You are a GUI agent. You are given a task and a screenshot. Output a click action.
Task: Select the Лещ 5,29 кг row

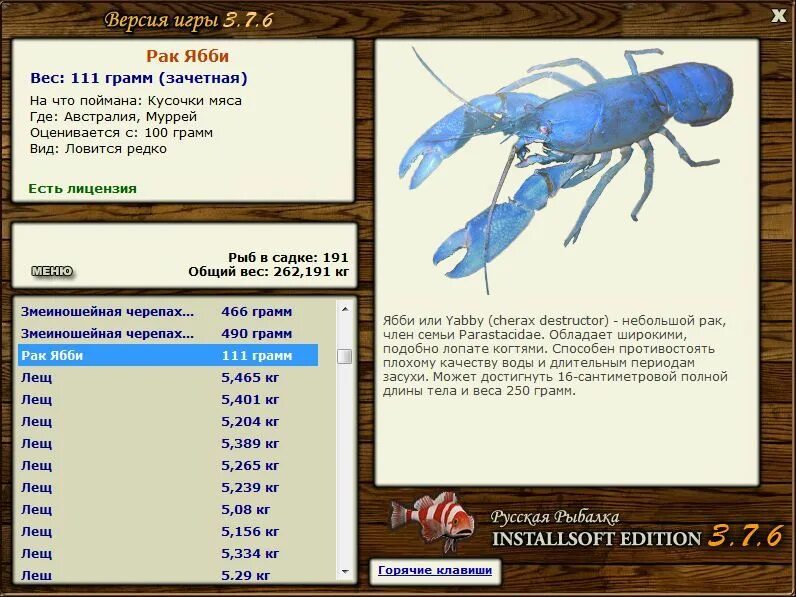(x=168, y=575)
